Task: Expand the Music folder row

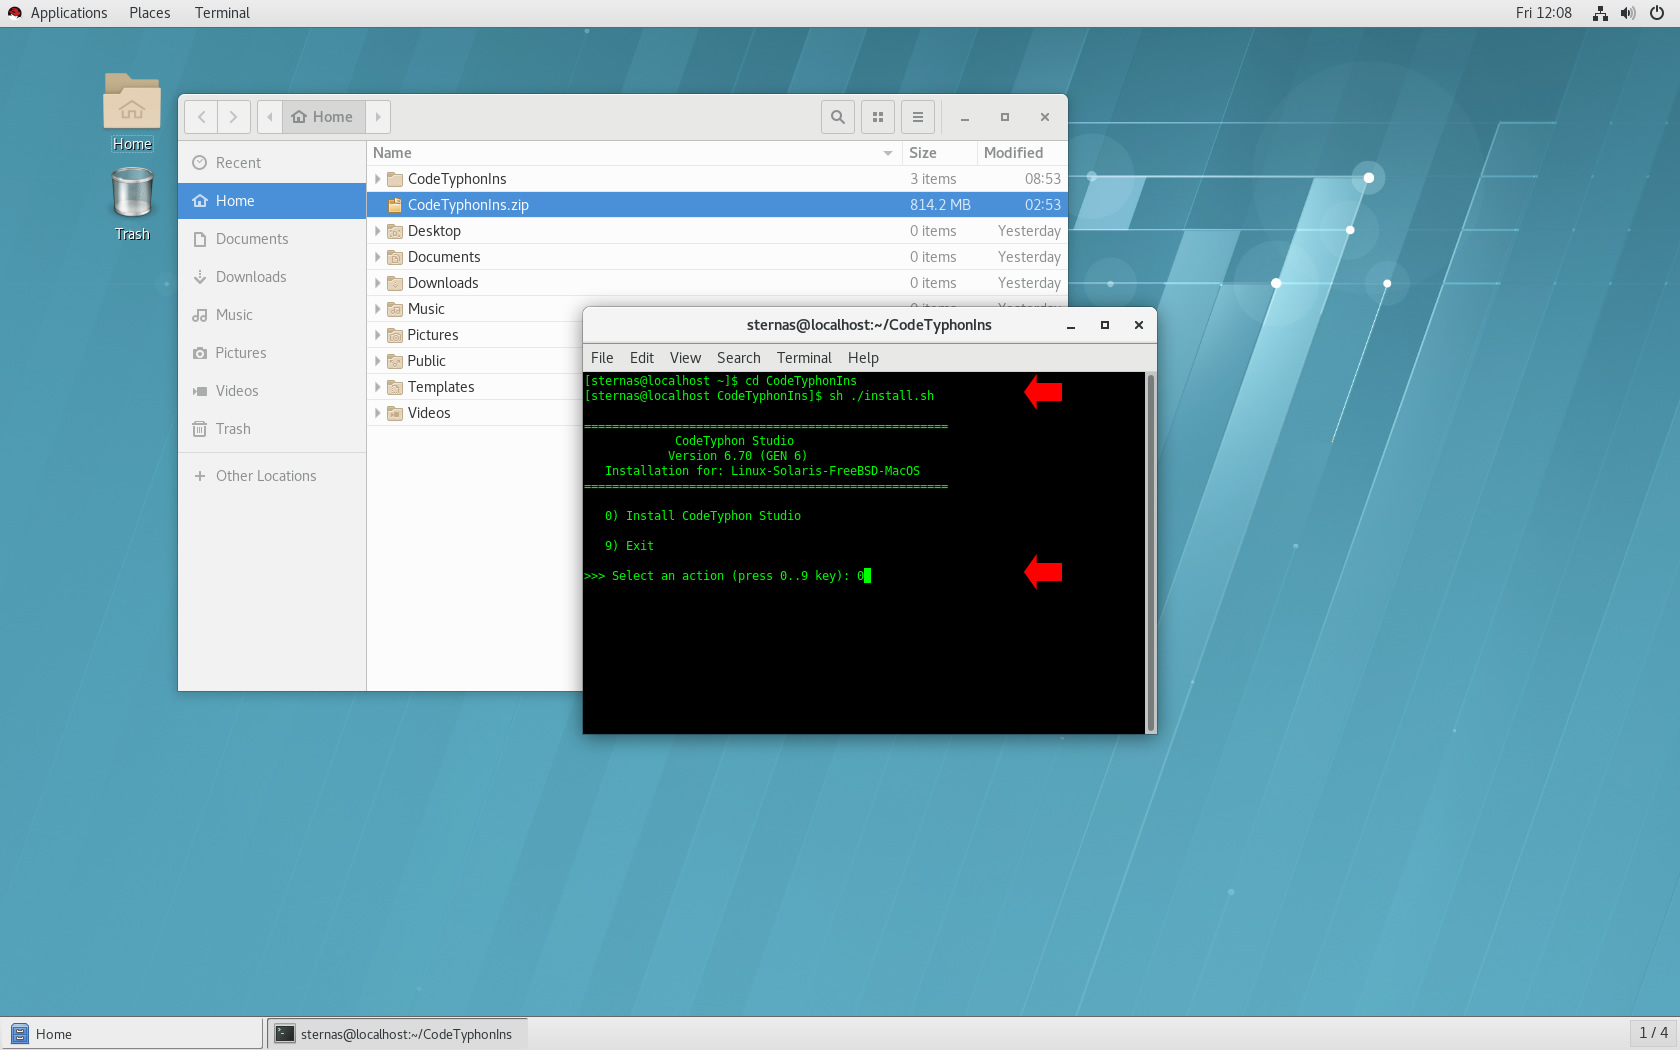Action: click(x=377, y=309)
